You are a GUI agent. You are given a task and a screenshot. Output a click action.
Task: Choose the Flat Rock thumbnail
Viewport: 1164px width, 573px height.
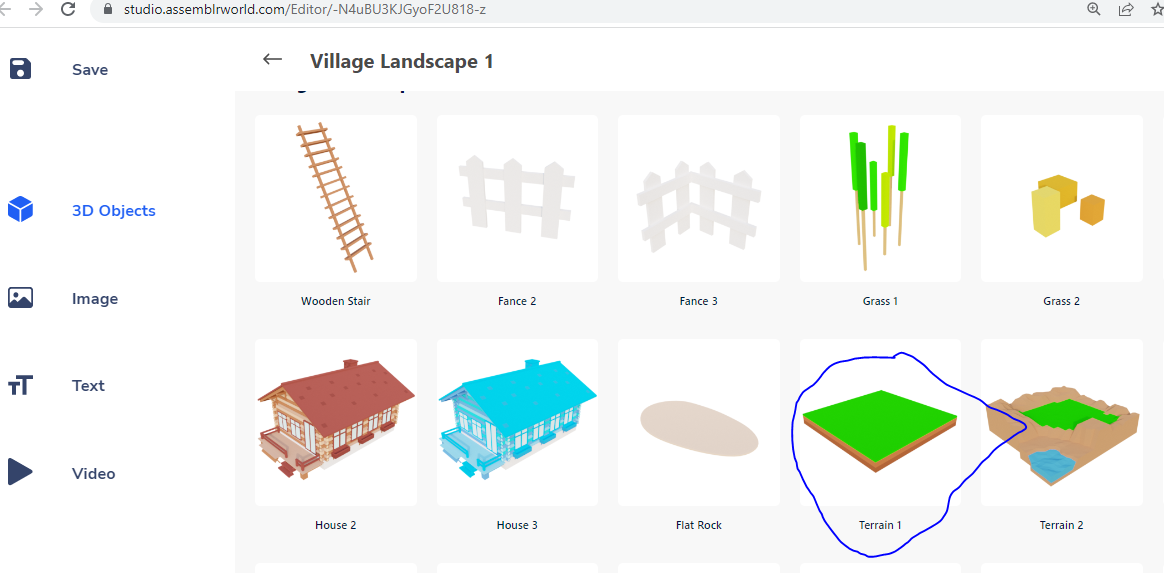pos(699,422)
